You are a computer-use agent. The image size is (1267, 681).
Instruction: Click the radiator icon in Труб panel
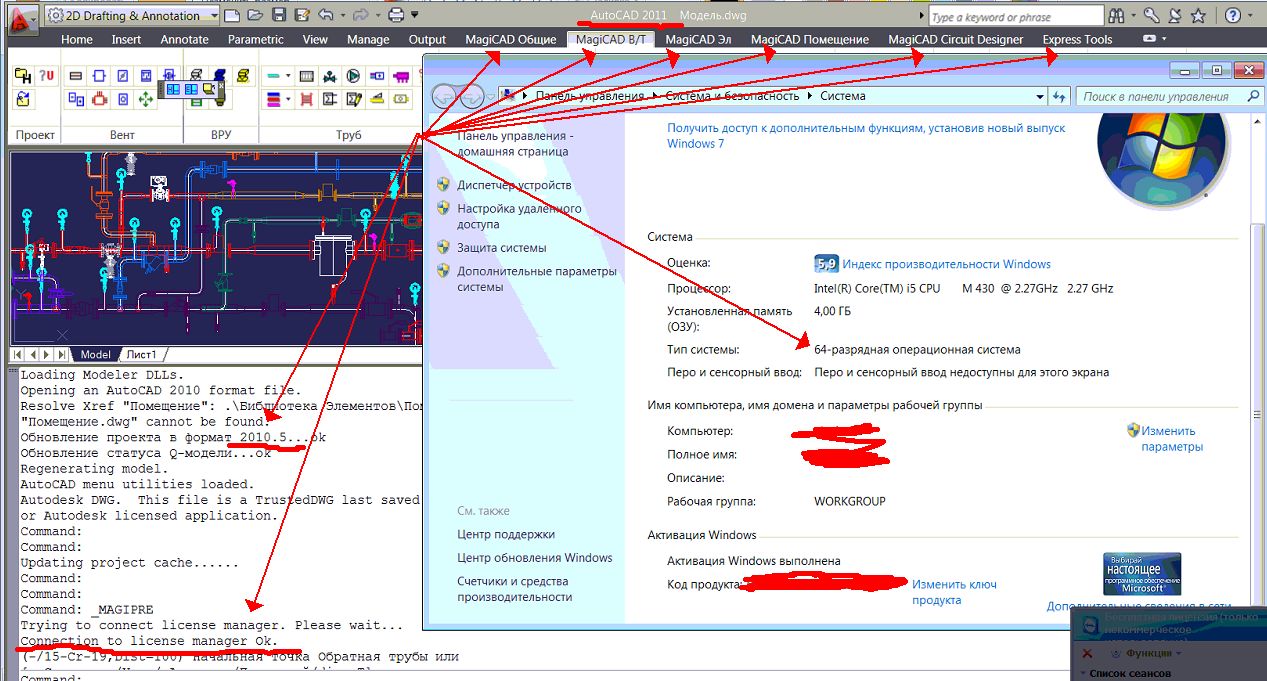(306, 76)
